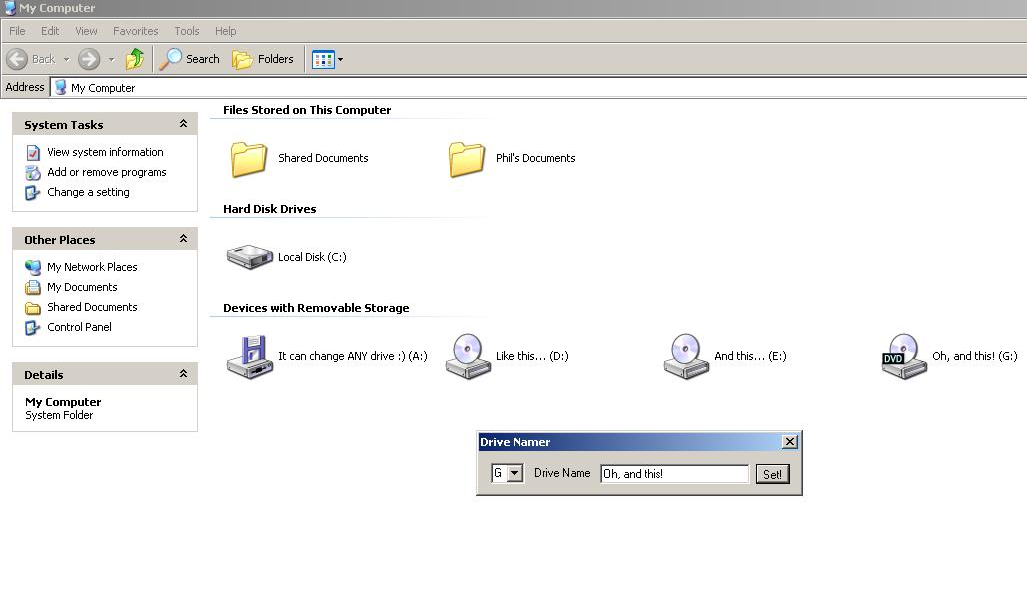Click the Back arrow button
This screenshot has height=600, width=1027.
[18, 59]
